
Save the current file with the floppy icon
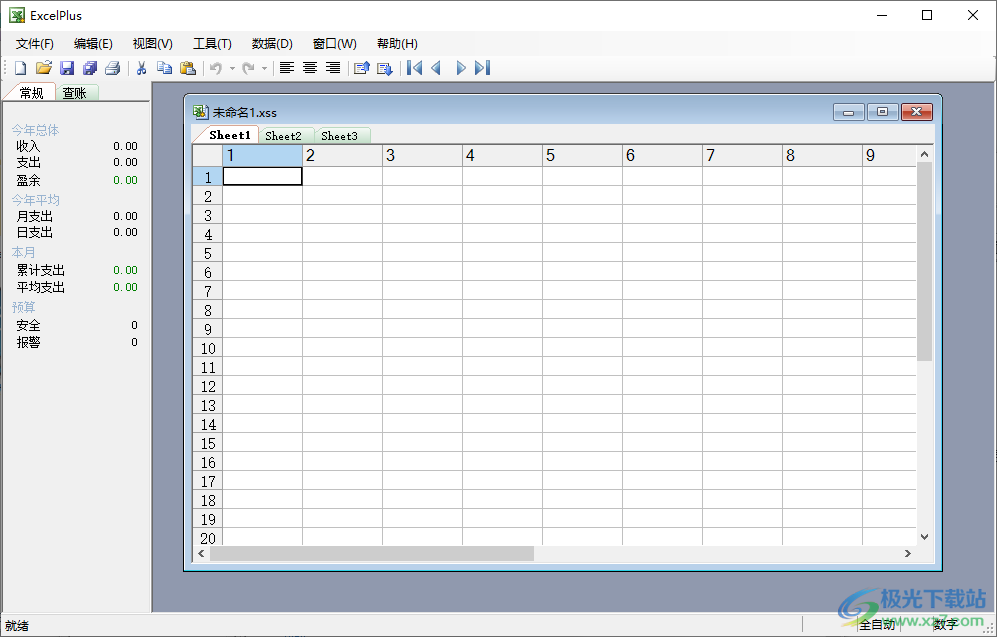(67, 68)
